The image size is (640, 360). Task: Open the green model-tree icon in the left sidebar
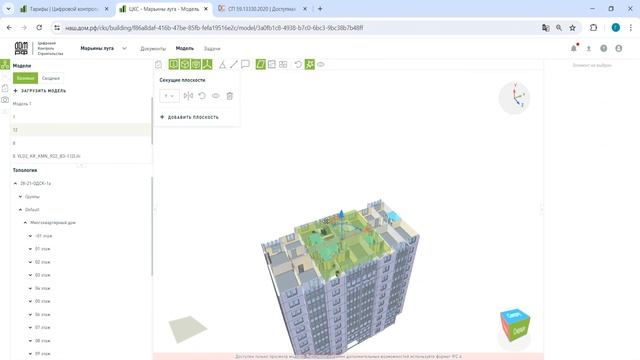(5, 64)
